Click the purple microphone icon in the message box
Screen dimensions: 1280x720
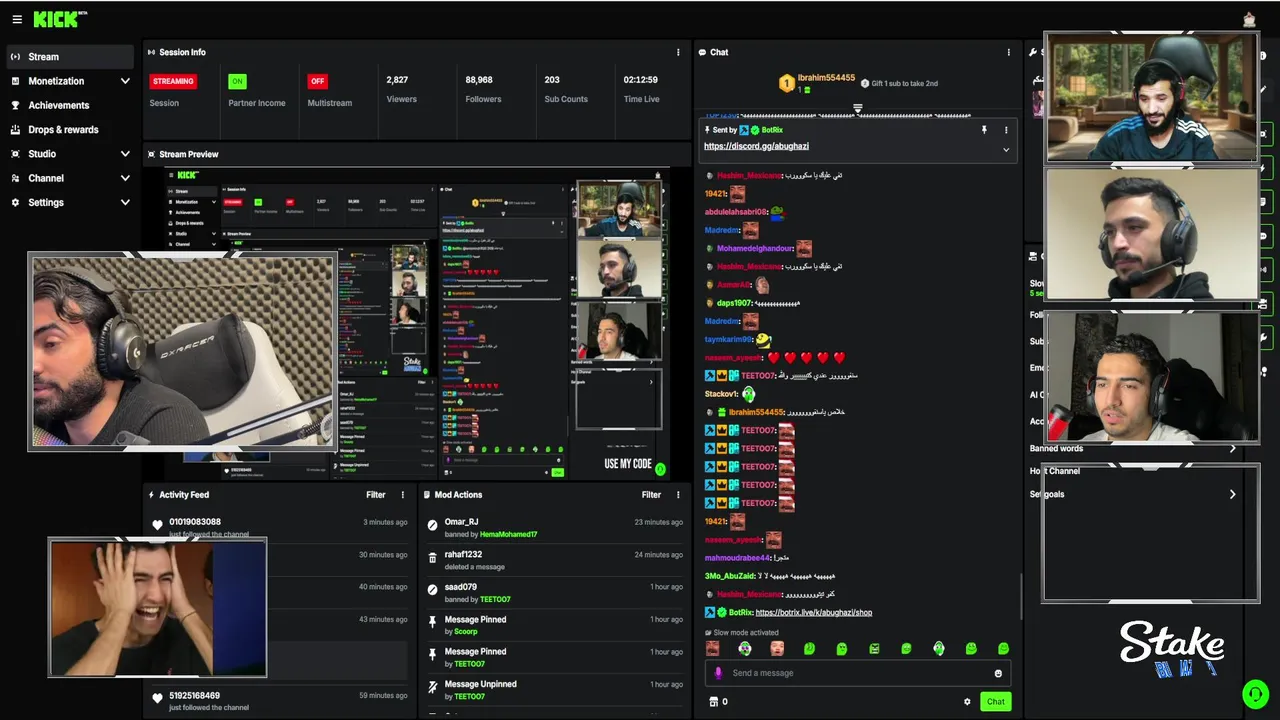pyautogui.click(x=718, y=673)
